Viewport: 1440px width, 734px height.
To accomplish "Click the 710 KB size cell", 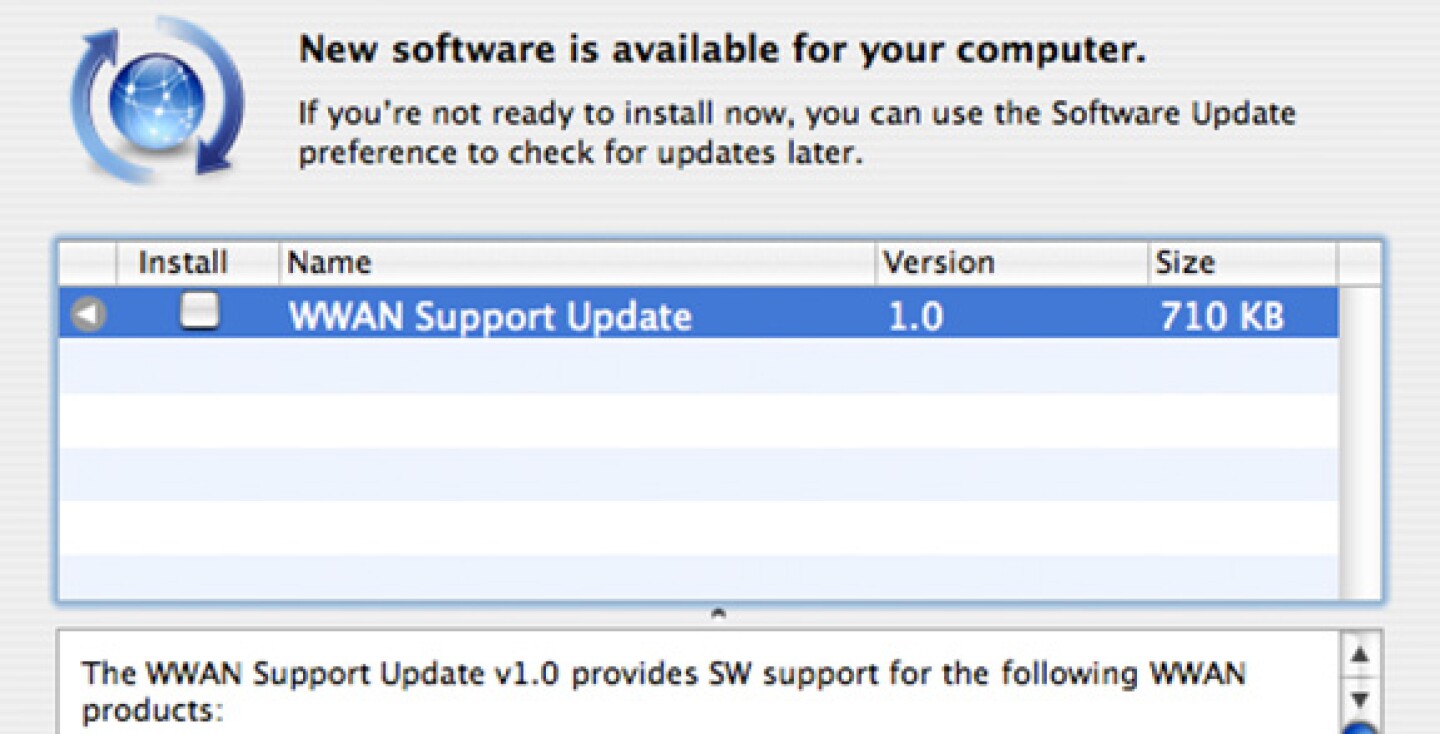I will (1221, 317).
